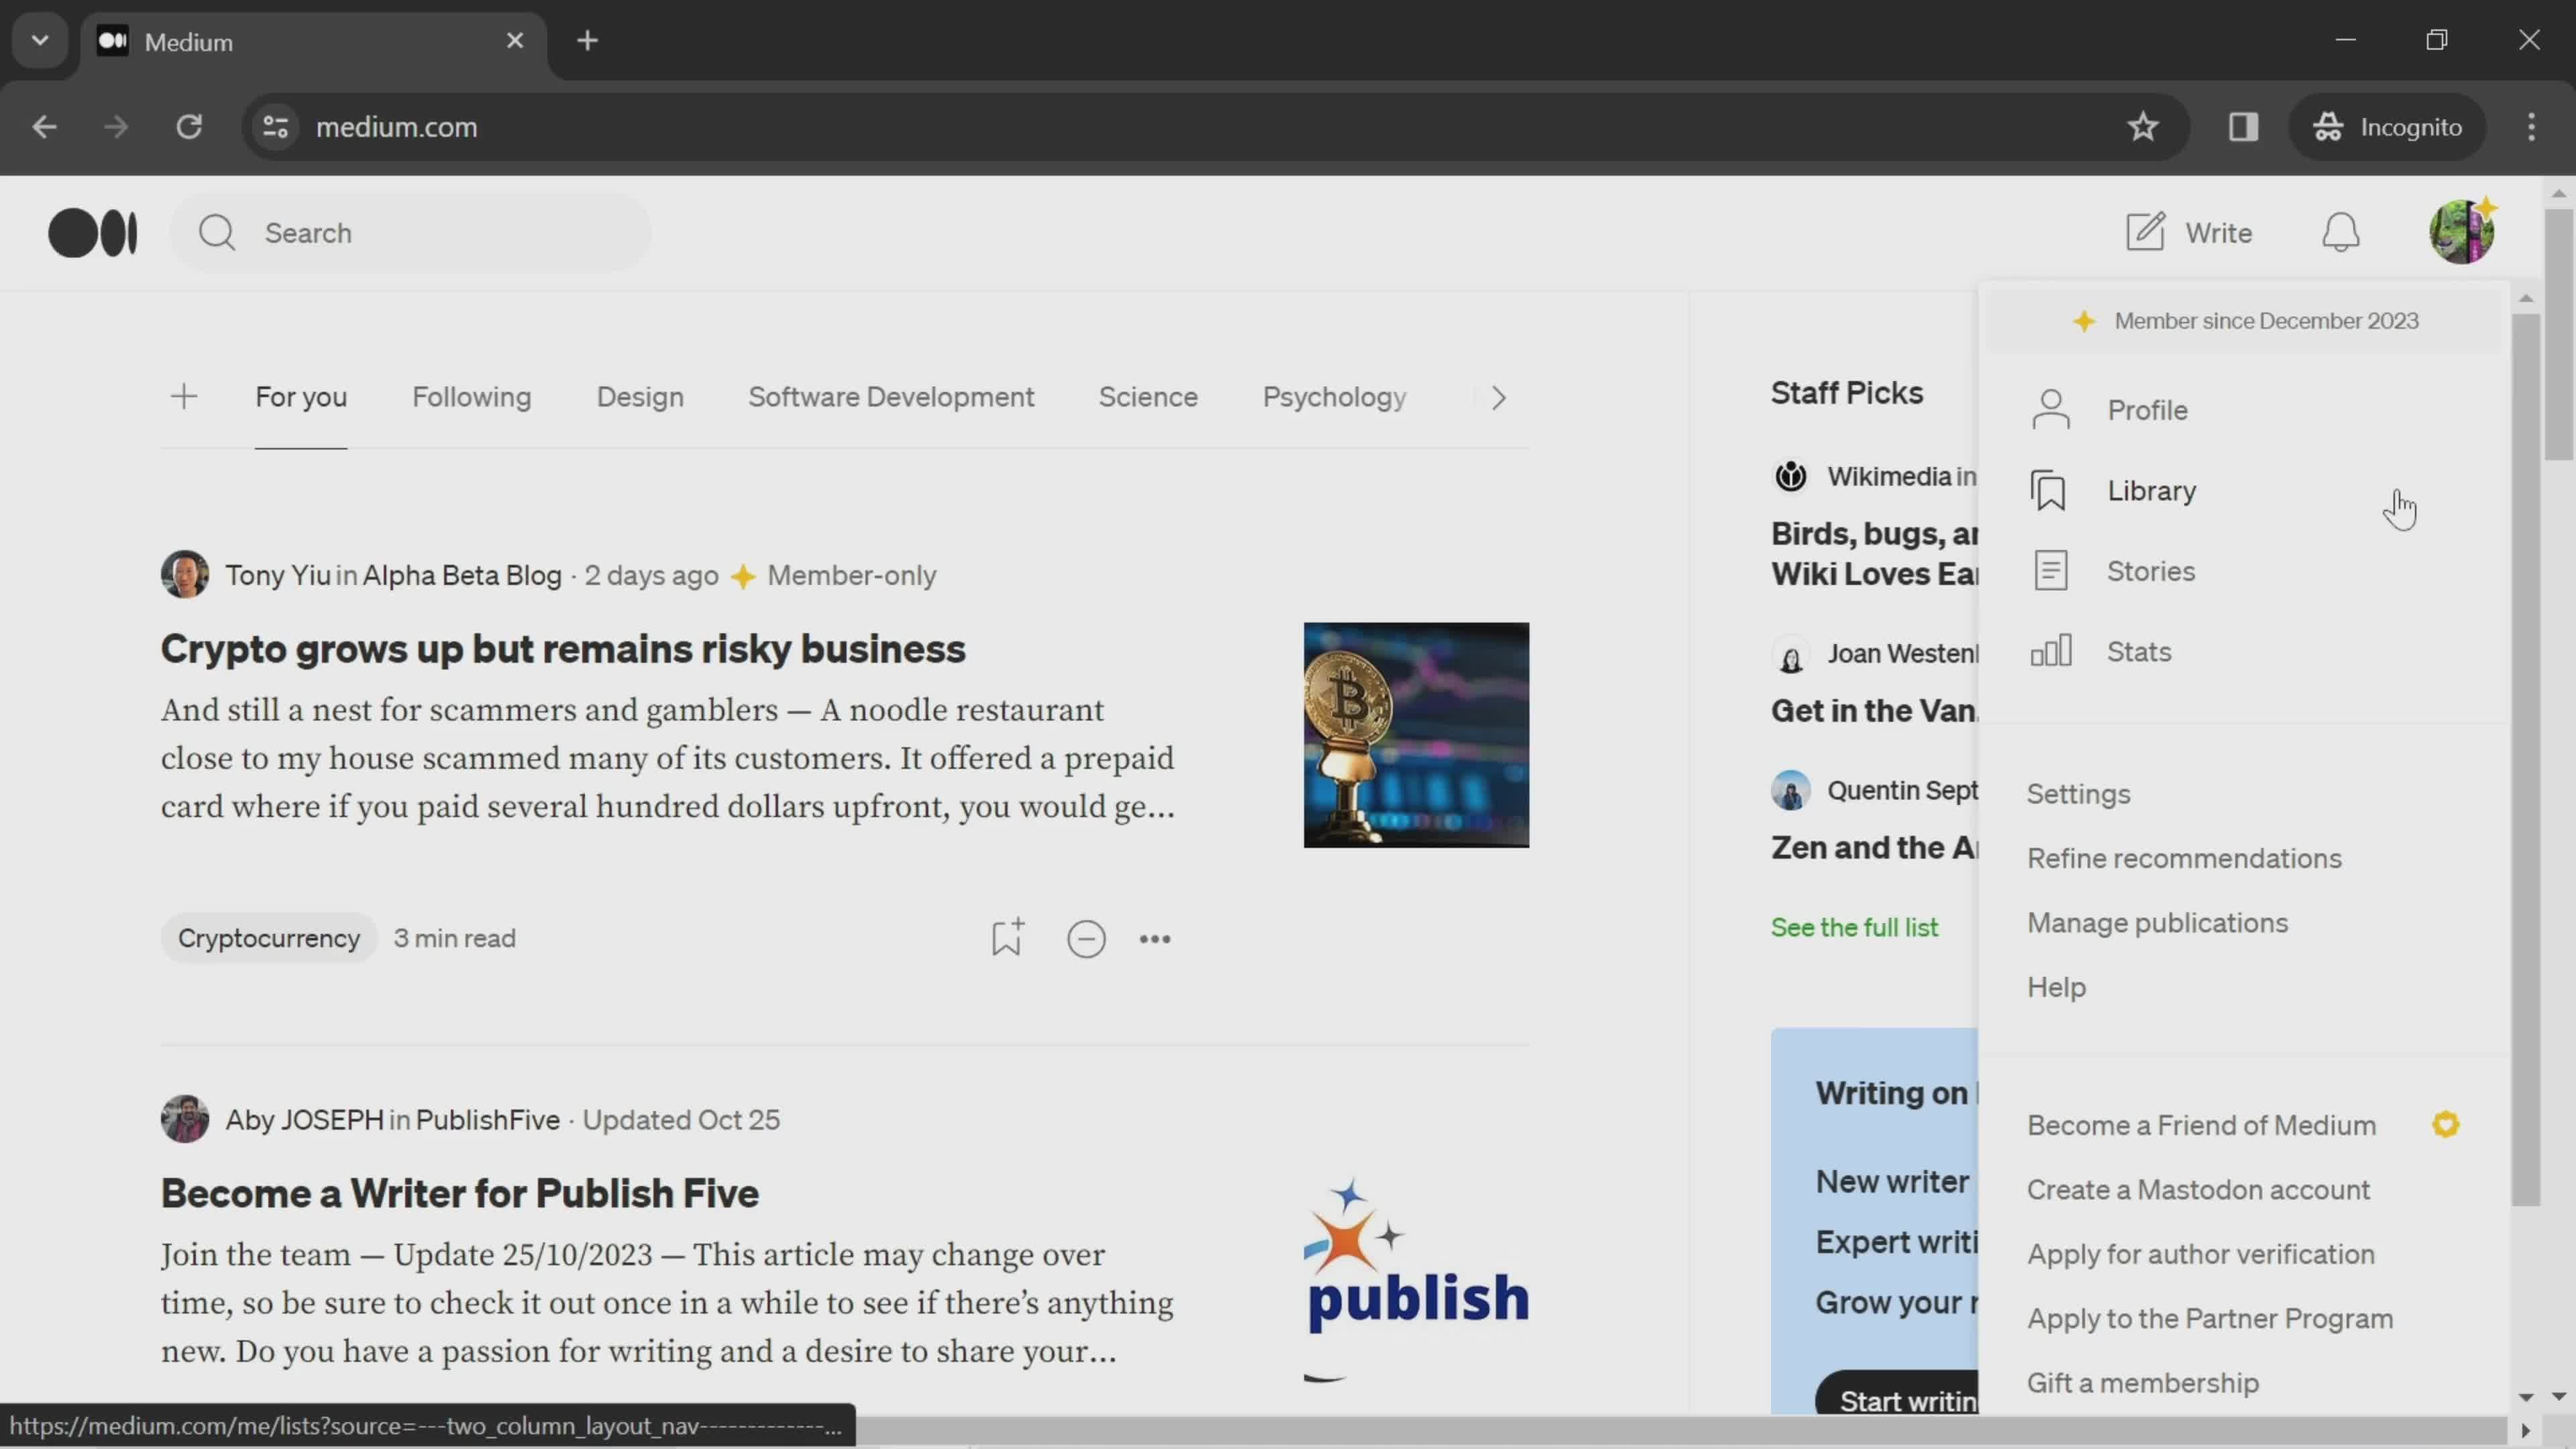Image resolution: width=2576 pixels, height=1449 pixels.
Task: Open Settings in the user menu
Action: pos(2078,794)
